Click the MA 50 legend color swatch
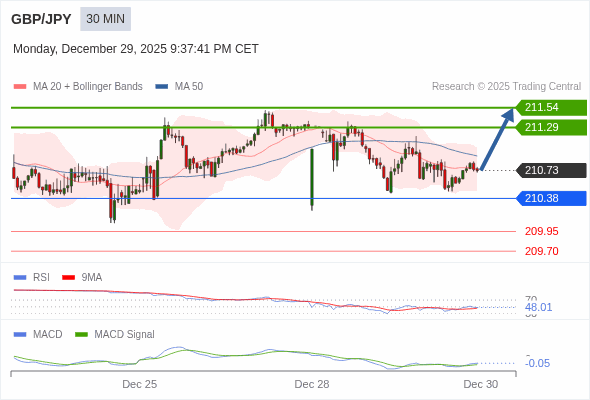This screenshot has height=400, width=590. pos(162,87)
